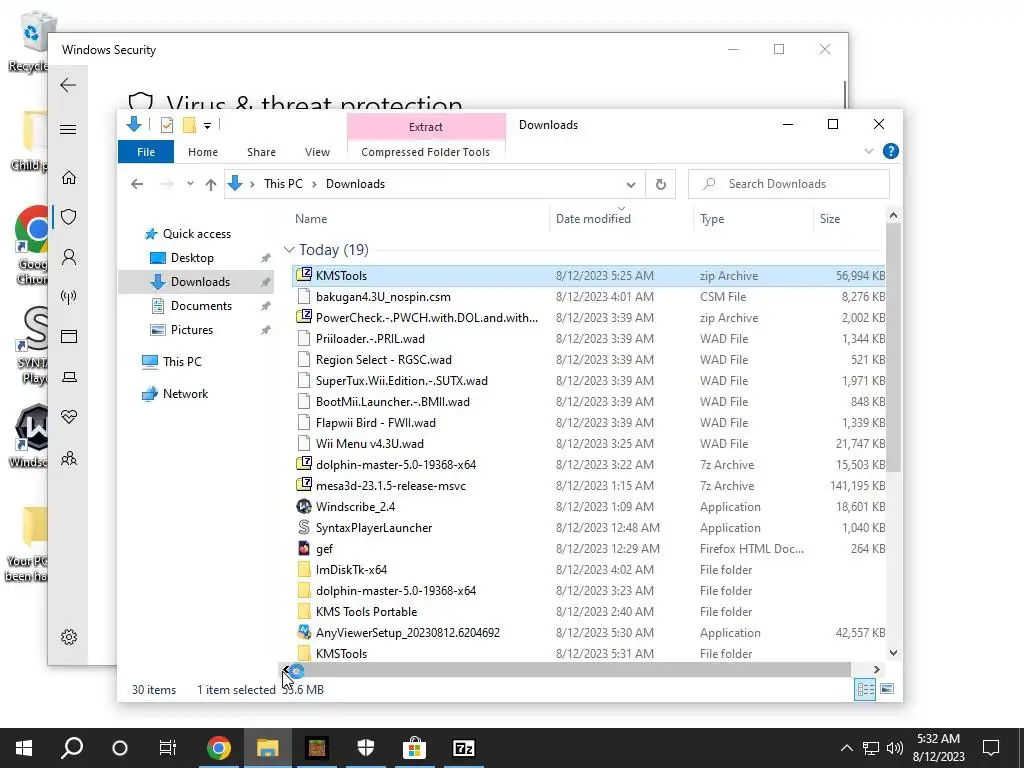Click Properties checkmark icon in Quick Access Toolbar
This screenshot has width=1024, height=768.
tap(167, 125)
